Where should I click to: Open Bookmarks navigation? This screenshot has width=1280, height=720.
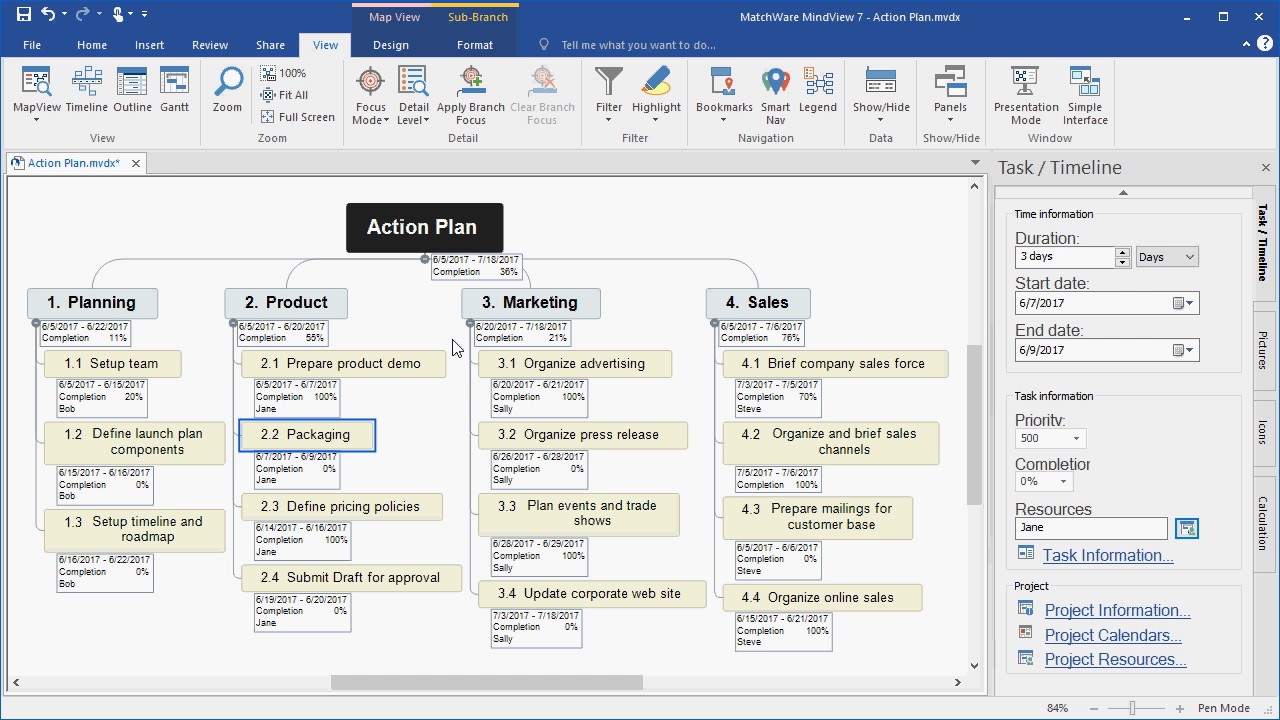[724, 96]
